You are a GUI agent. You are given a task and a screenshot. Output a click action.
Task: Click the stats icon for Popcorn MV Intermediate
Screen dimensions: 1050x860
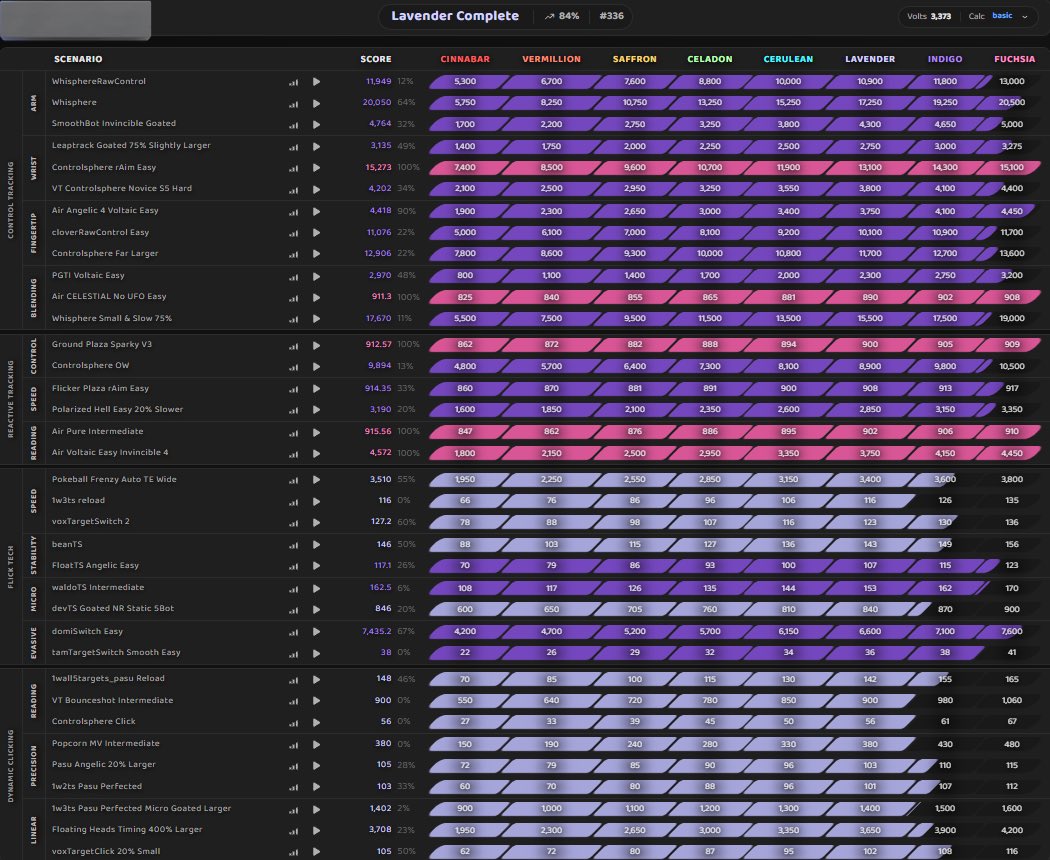click(x=293, y=744)
